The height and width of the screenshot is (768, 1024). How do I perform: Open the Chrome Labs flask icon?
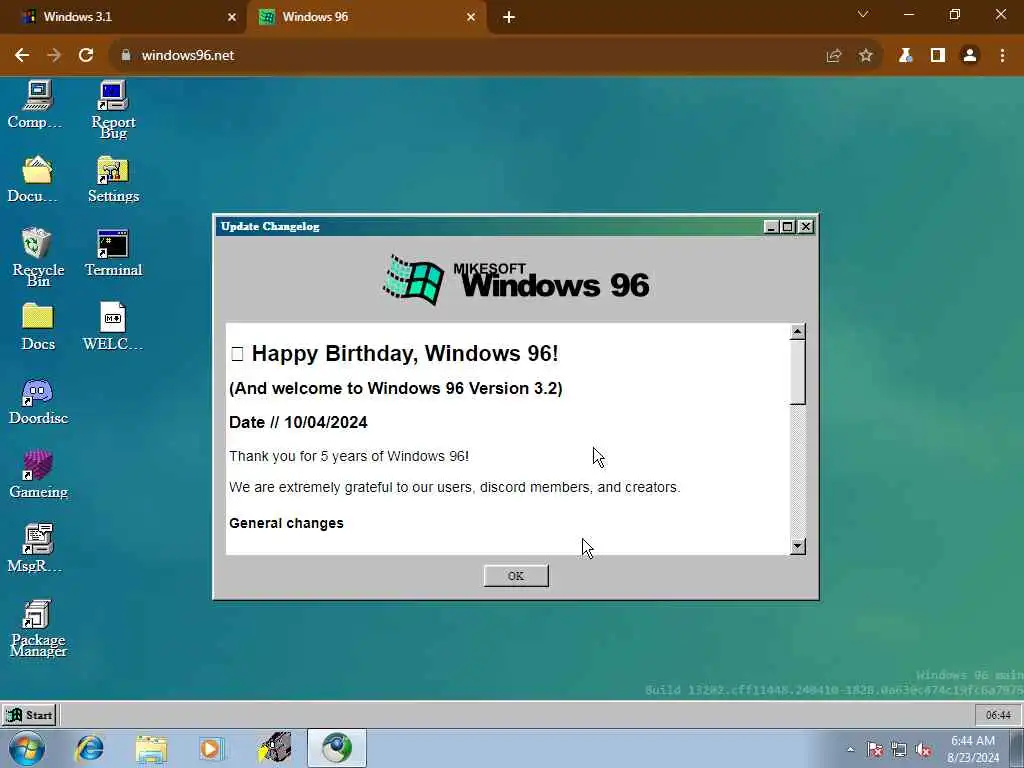point(905,56)
